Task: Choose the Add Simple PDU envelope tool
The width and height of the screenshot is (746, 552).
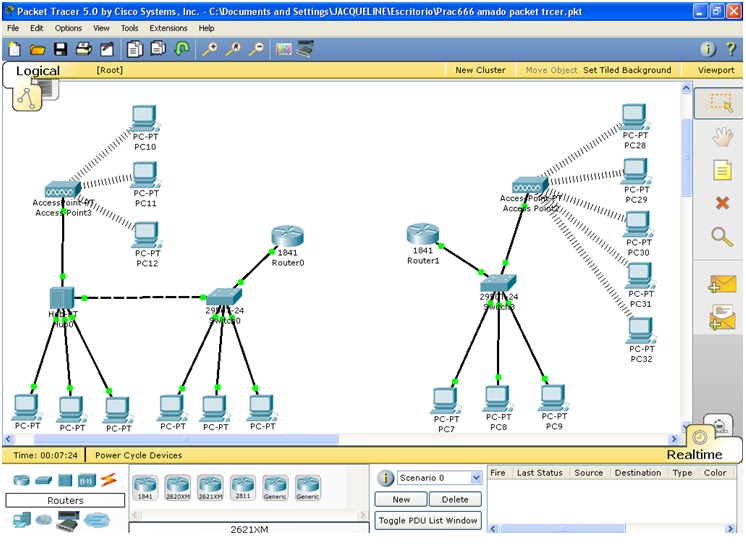Action: 722,284
